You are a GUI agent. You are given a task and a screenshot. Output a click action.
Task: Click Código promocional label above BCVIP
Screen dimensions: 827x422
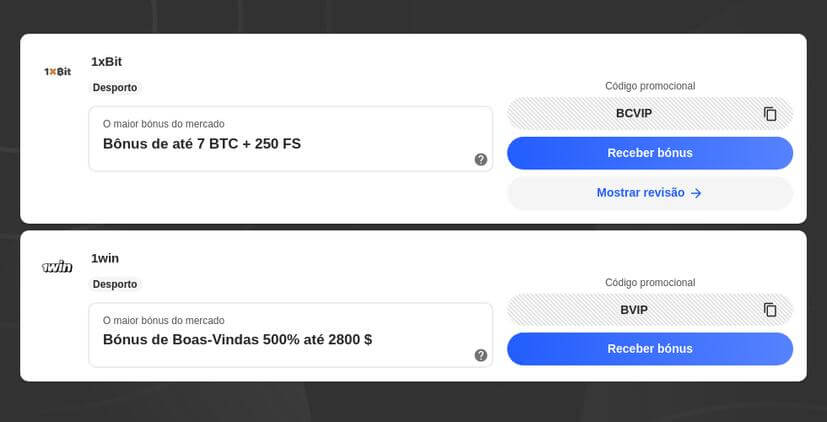tap(650, 86)
